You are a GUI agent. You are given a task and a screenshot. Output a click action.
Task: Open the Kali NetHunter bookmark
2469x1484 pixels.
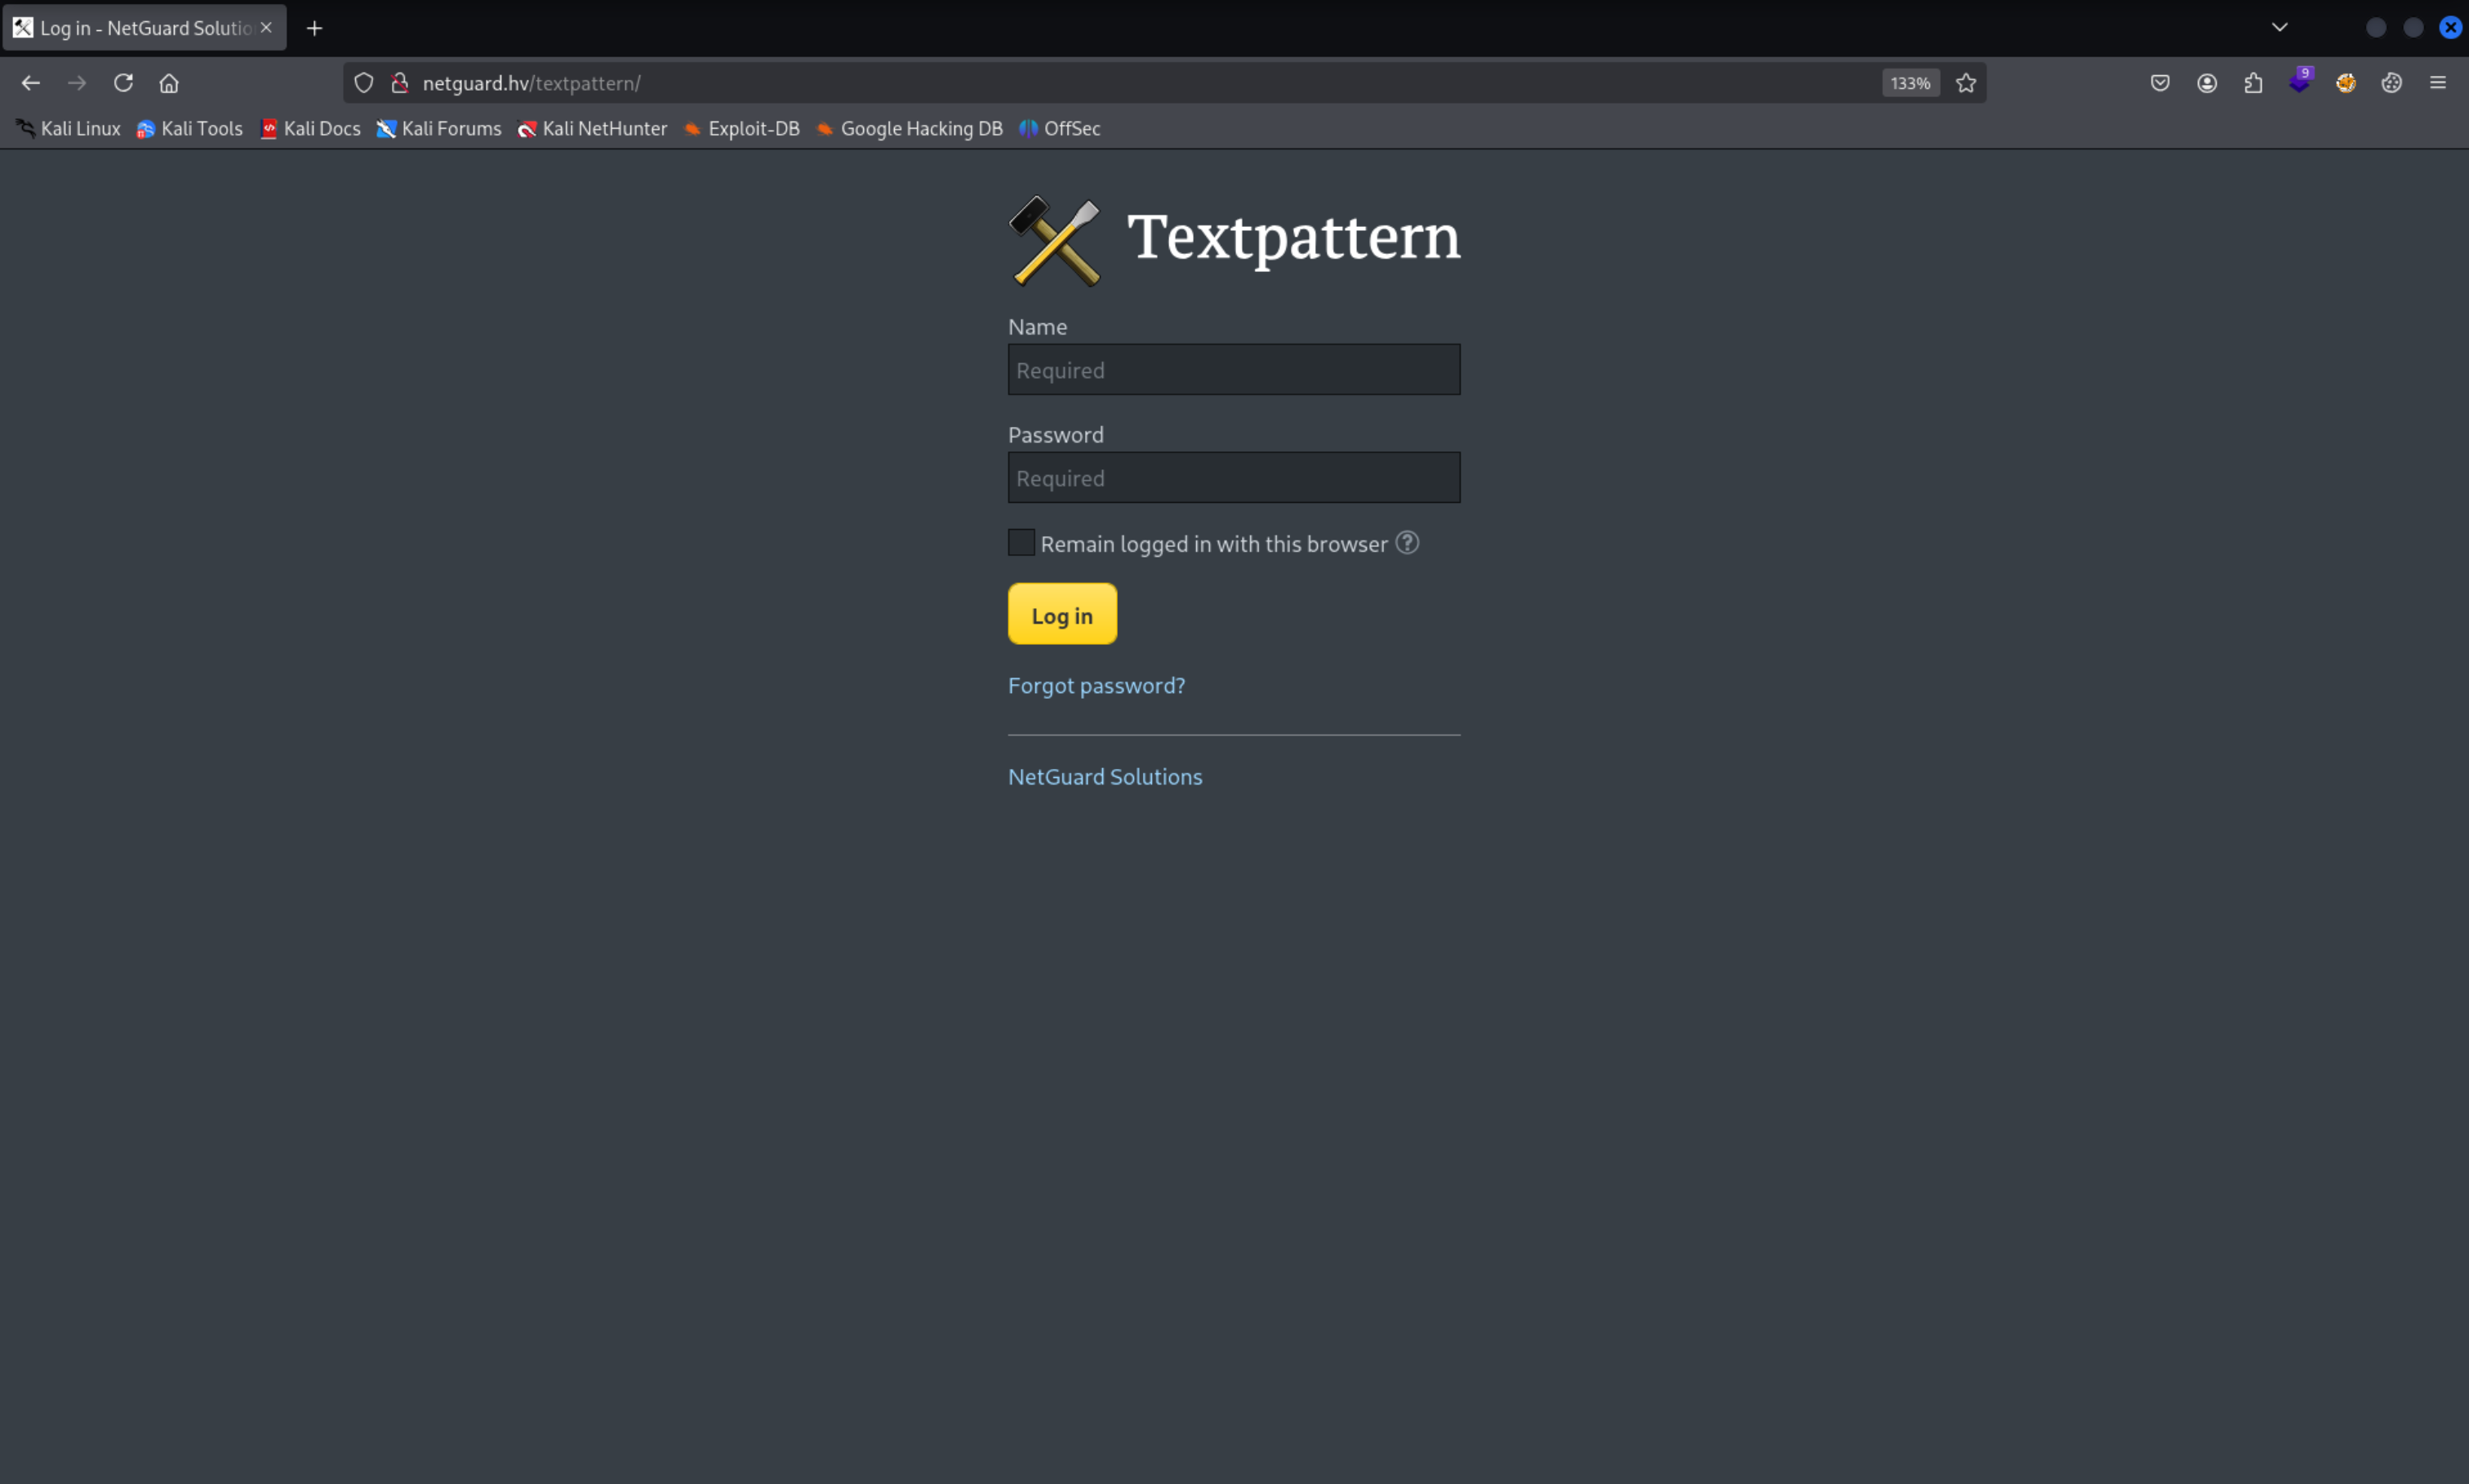pyautogui.click(x=592, y=128)
